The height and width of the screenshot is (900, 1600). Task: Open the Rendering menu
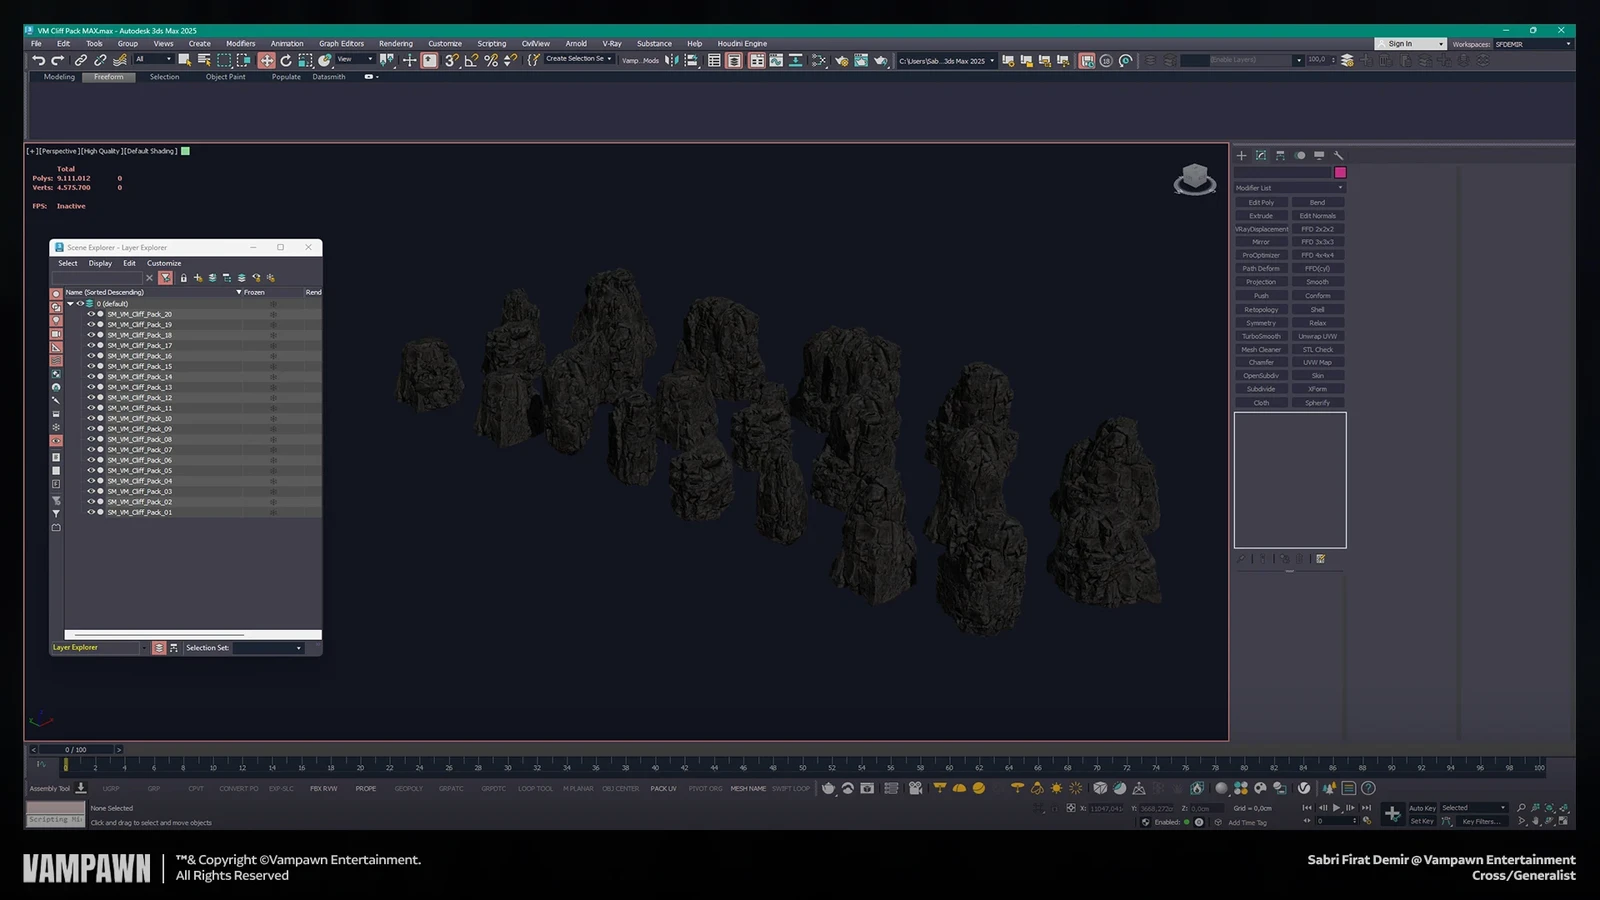[x=395, y=44]
